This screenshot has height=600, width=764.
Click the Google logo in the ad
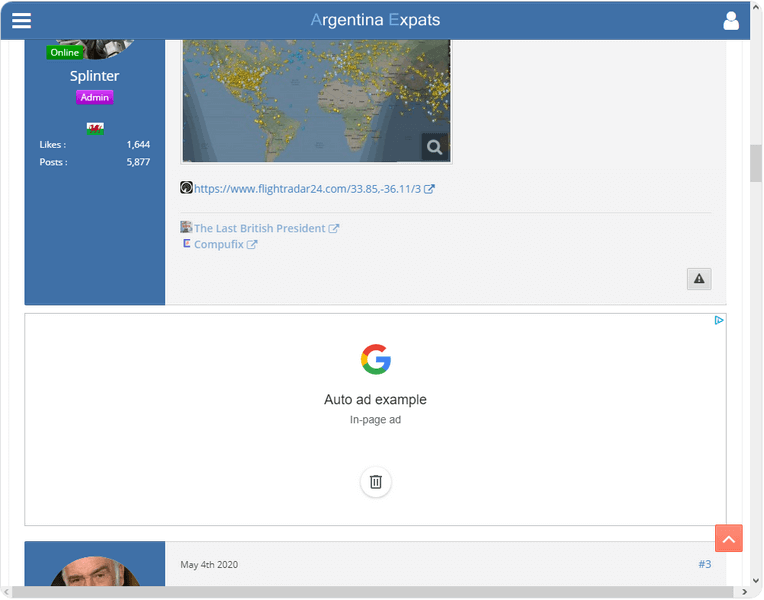click(376, 359)
